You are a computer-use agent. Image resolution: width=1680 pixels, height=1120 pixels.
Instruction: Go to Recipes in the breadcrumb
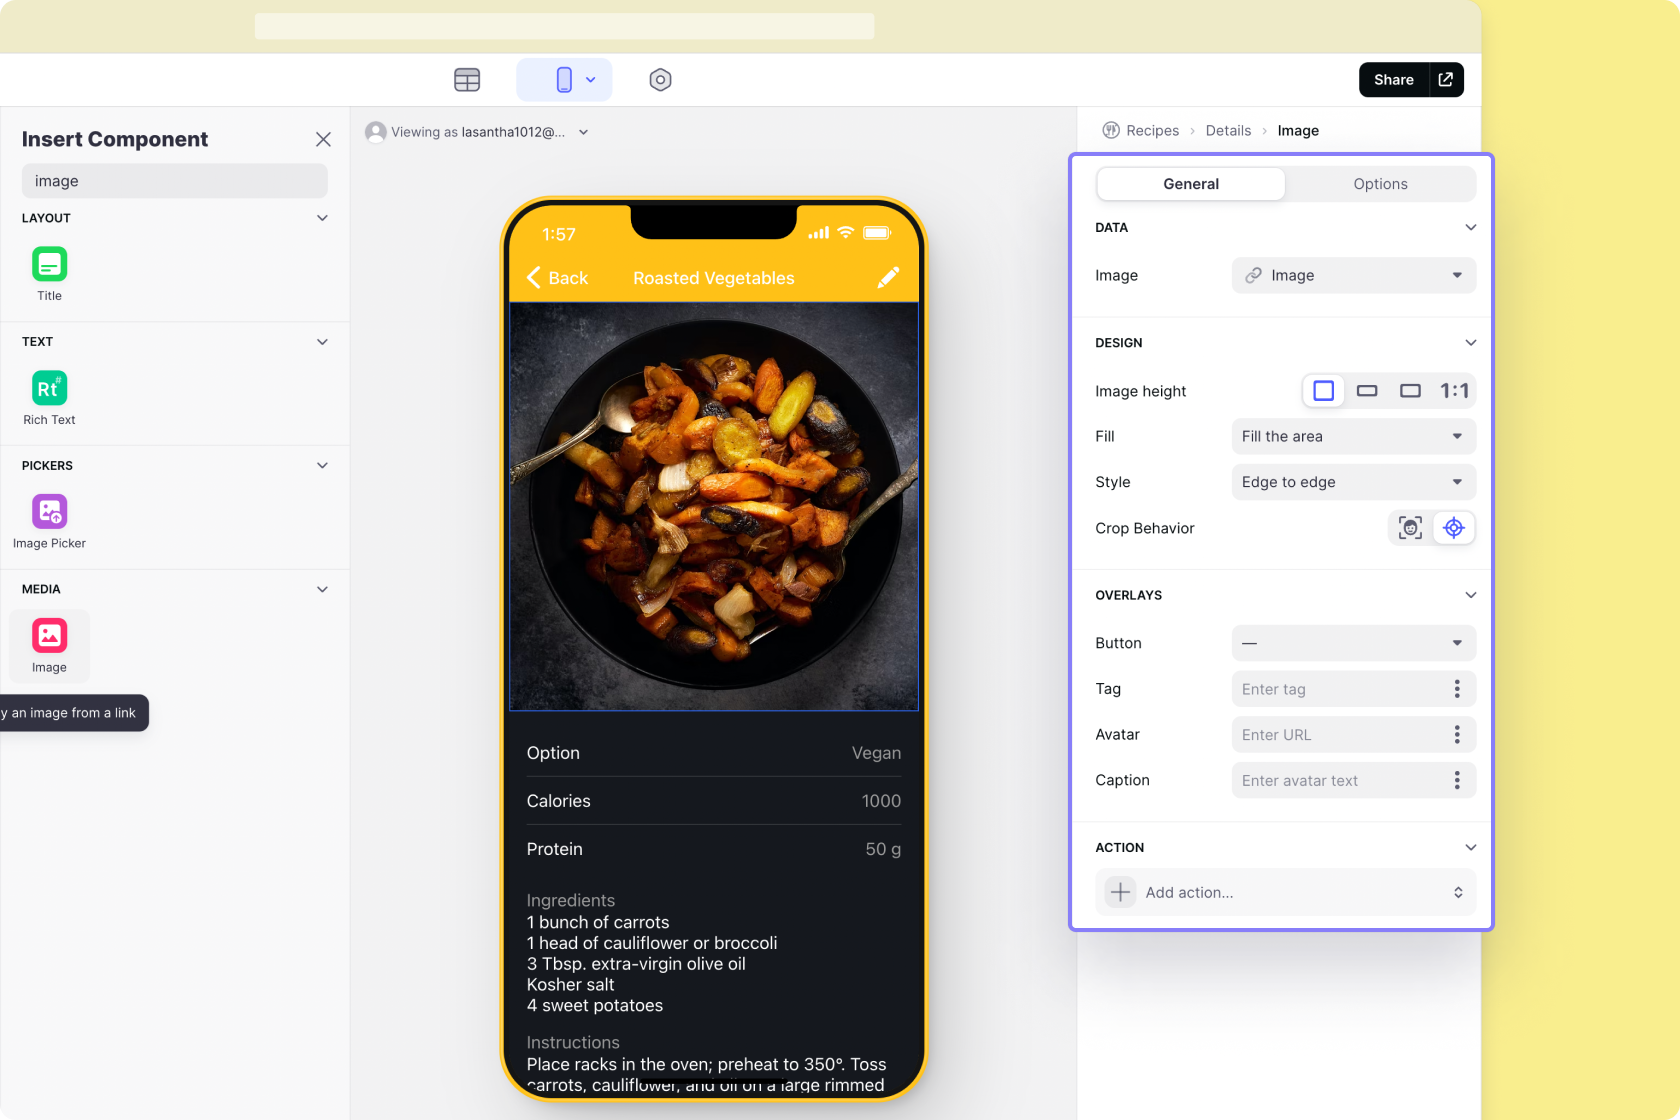click(1152, 131)
